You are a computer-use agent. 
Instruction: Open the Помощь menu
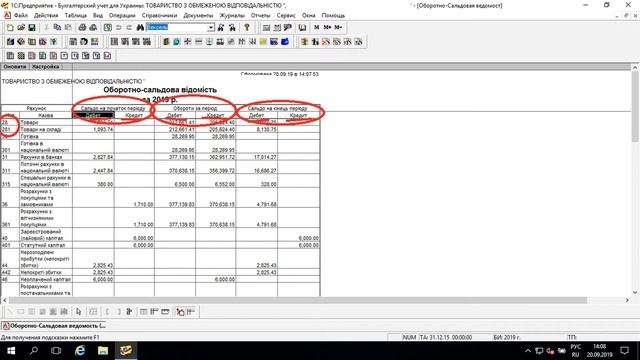333,16
